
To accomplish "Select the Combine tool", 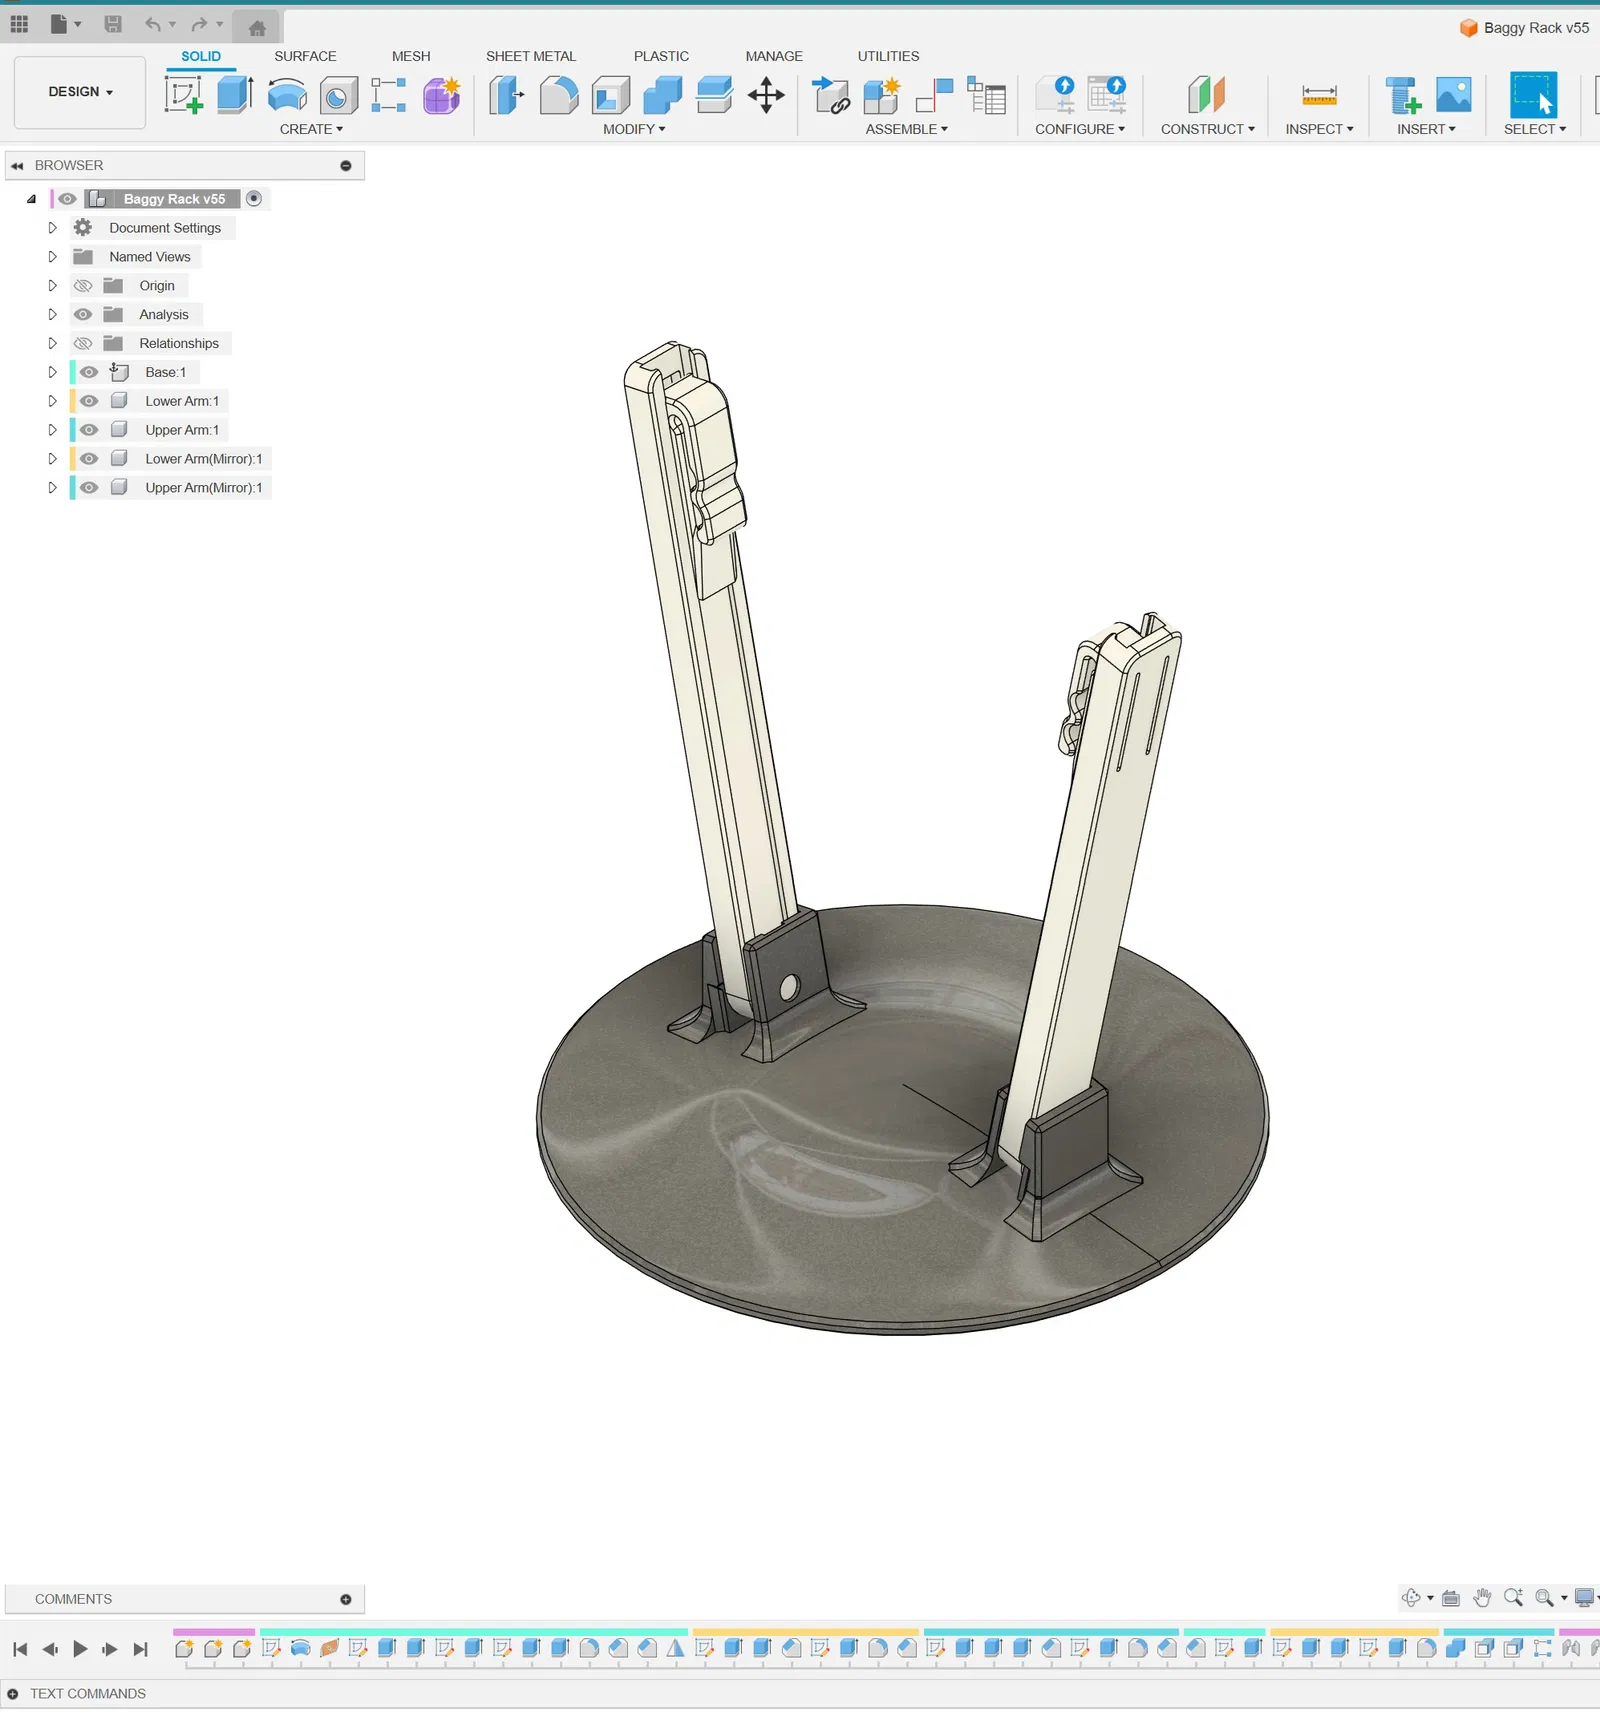I will click(663, 96).
